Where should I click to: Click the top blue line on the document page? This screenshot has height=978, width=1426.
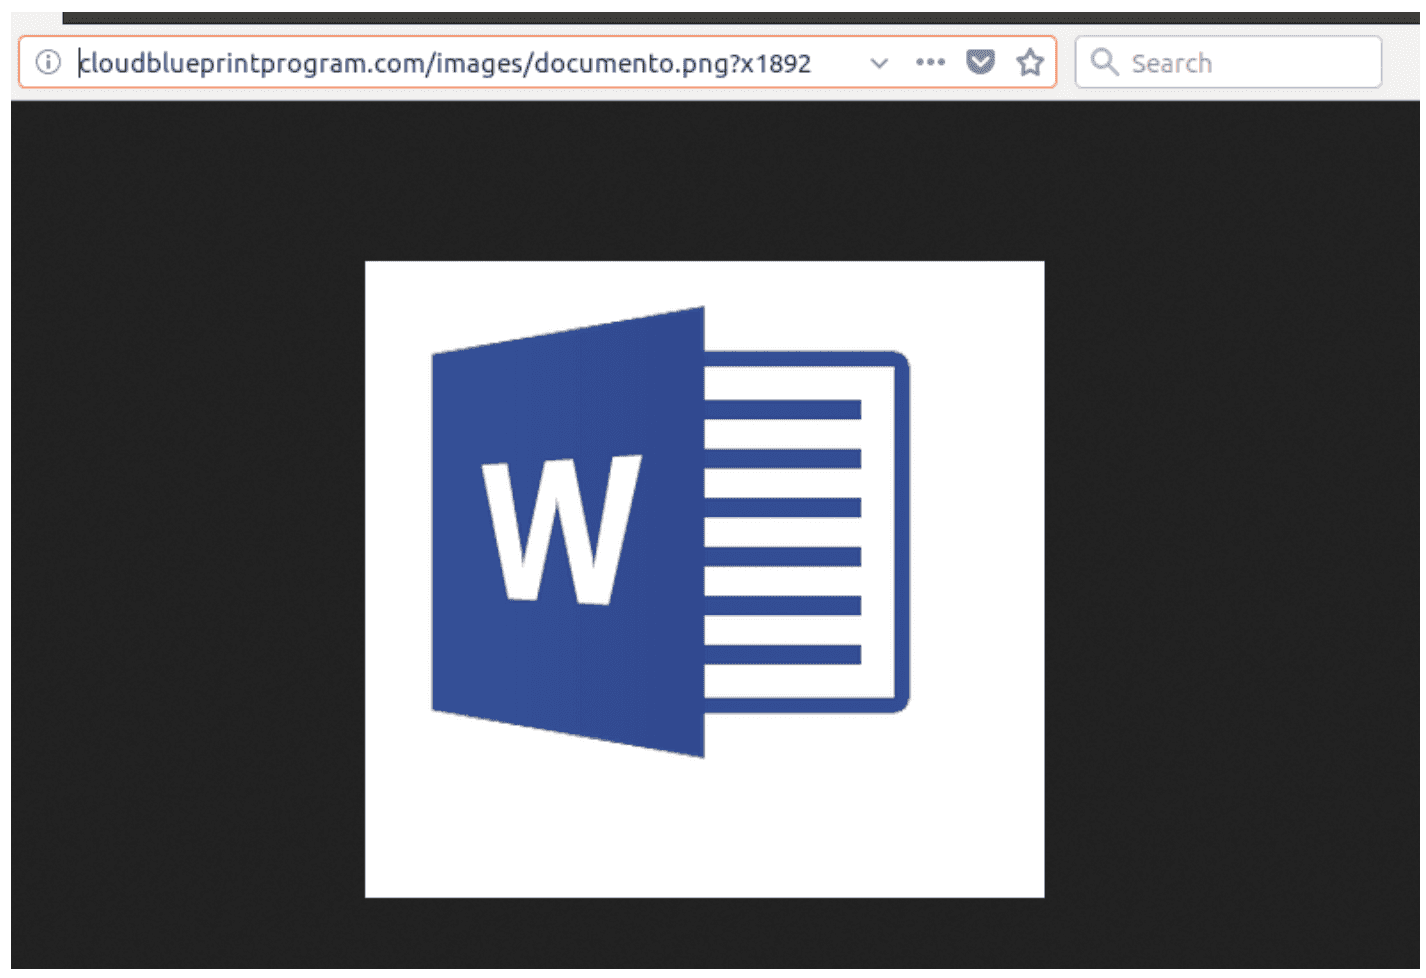pos(782,409)
